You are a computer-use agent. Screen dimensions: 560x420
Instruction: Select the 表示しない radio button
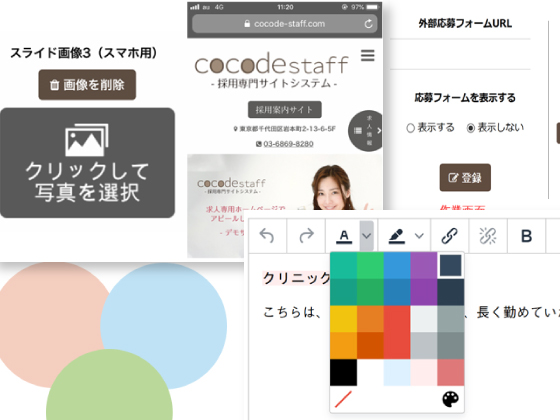pos(471,128)
